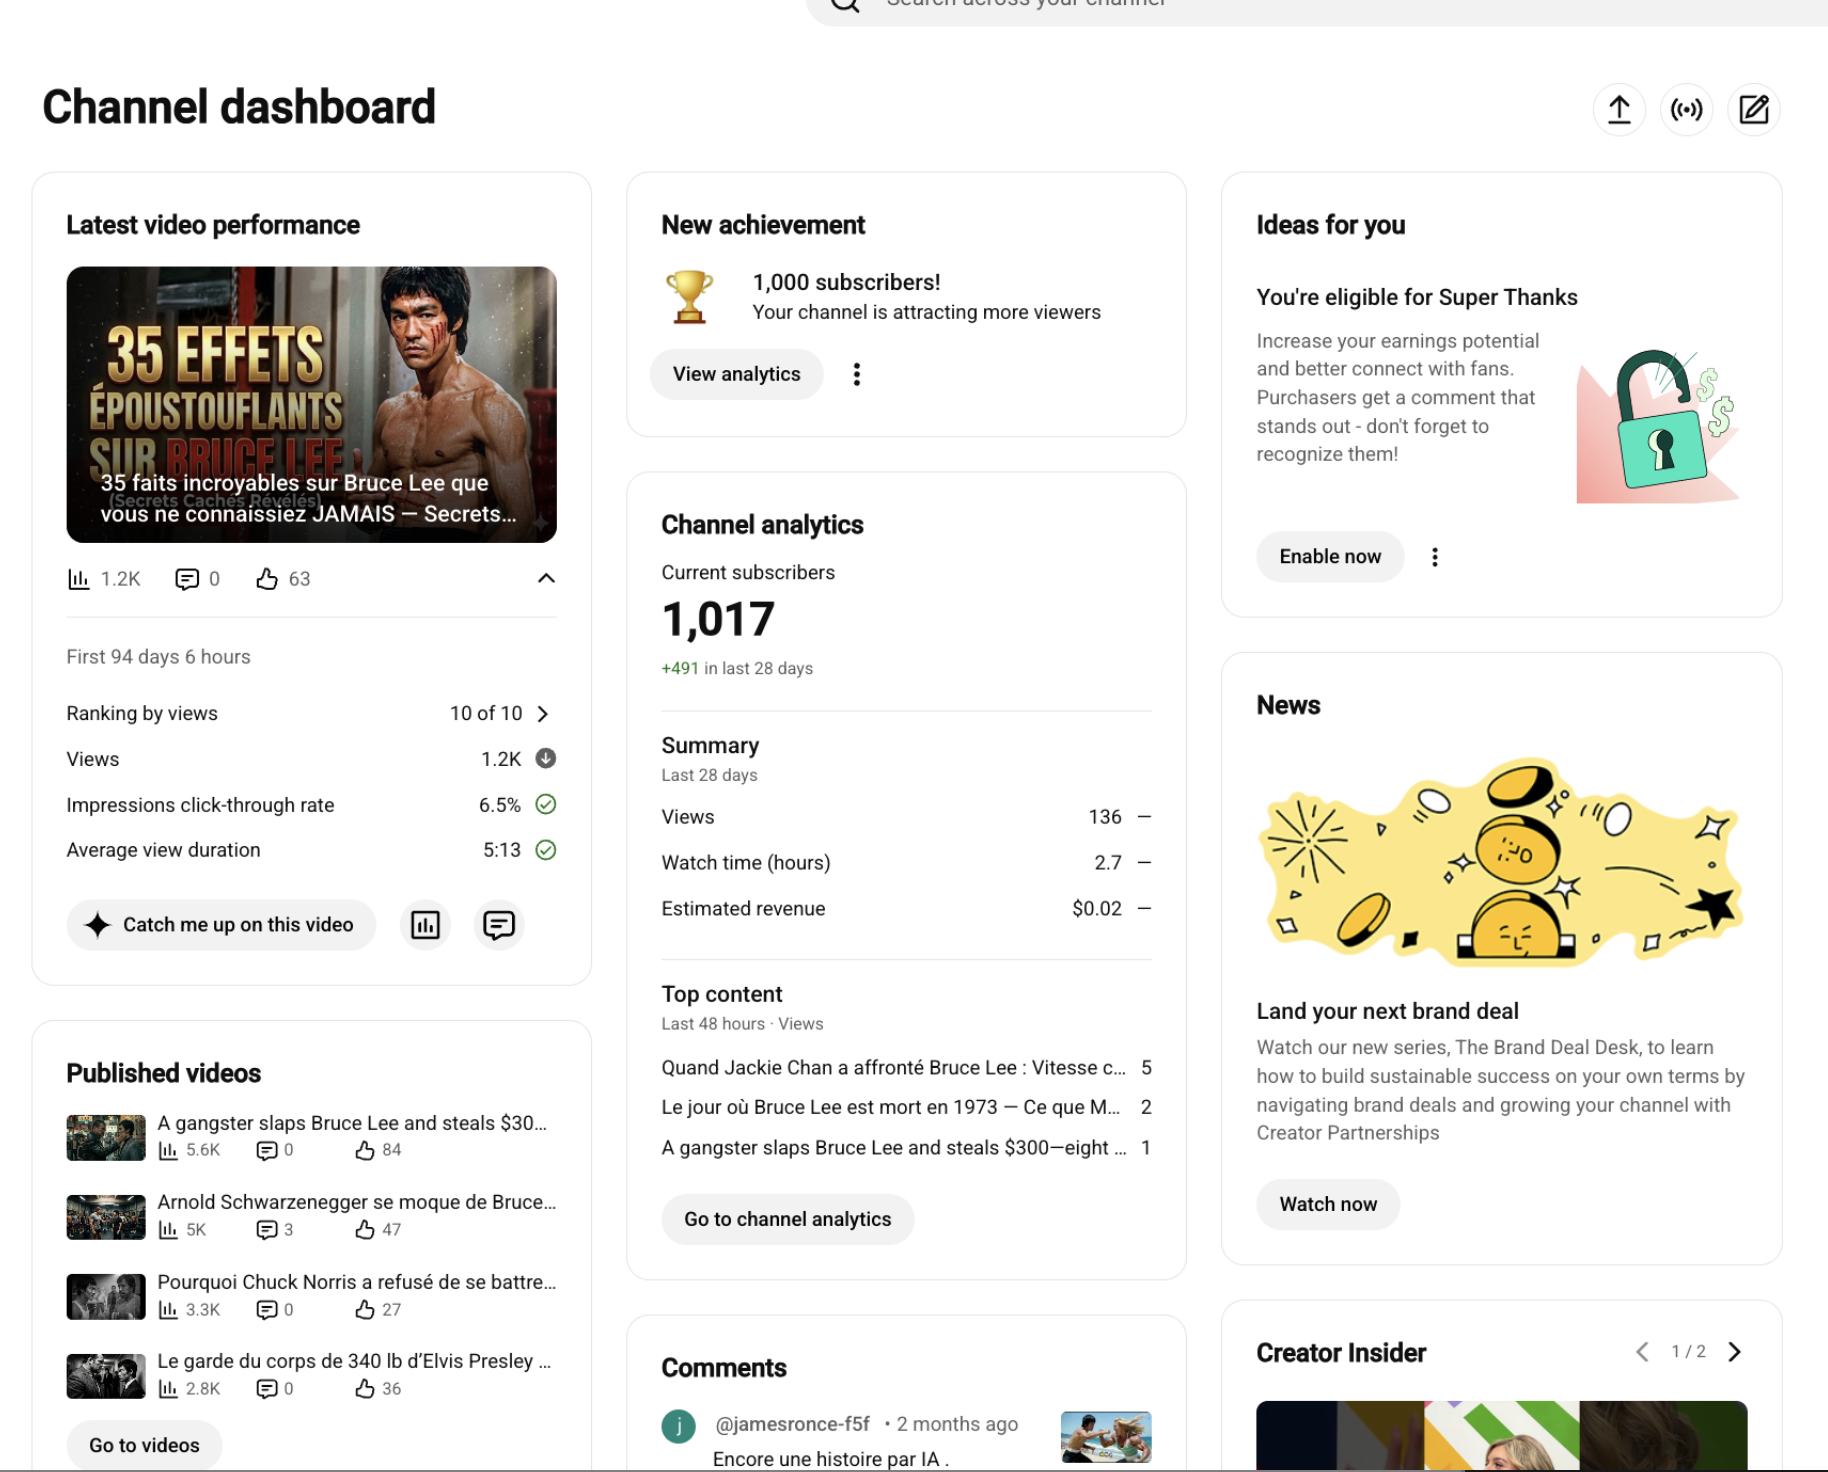Click the Watch time (hours) 2.7 value
Viewport: 1828px width, 1472px height.
pyautogui.click(x=1108, y=863)
